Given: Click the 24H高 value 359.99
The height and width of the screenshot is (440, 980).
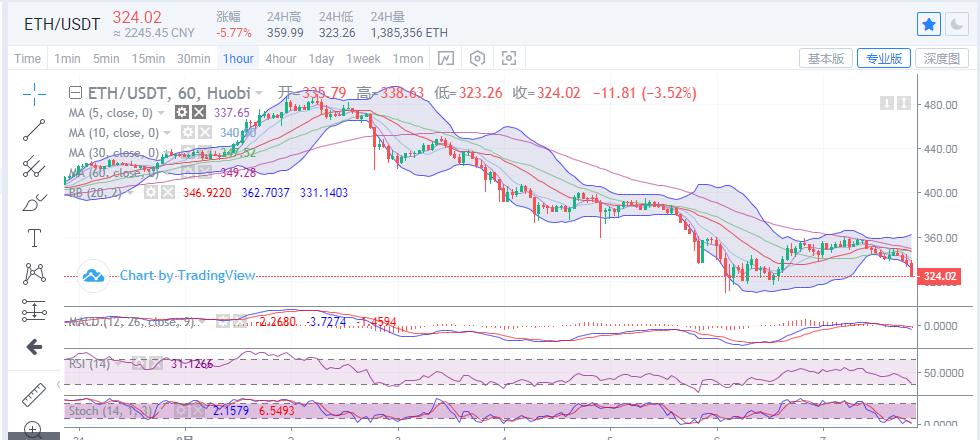Looking at the screenshot, I should pos(285,32).
